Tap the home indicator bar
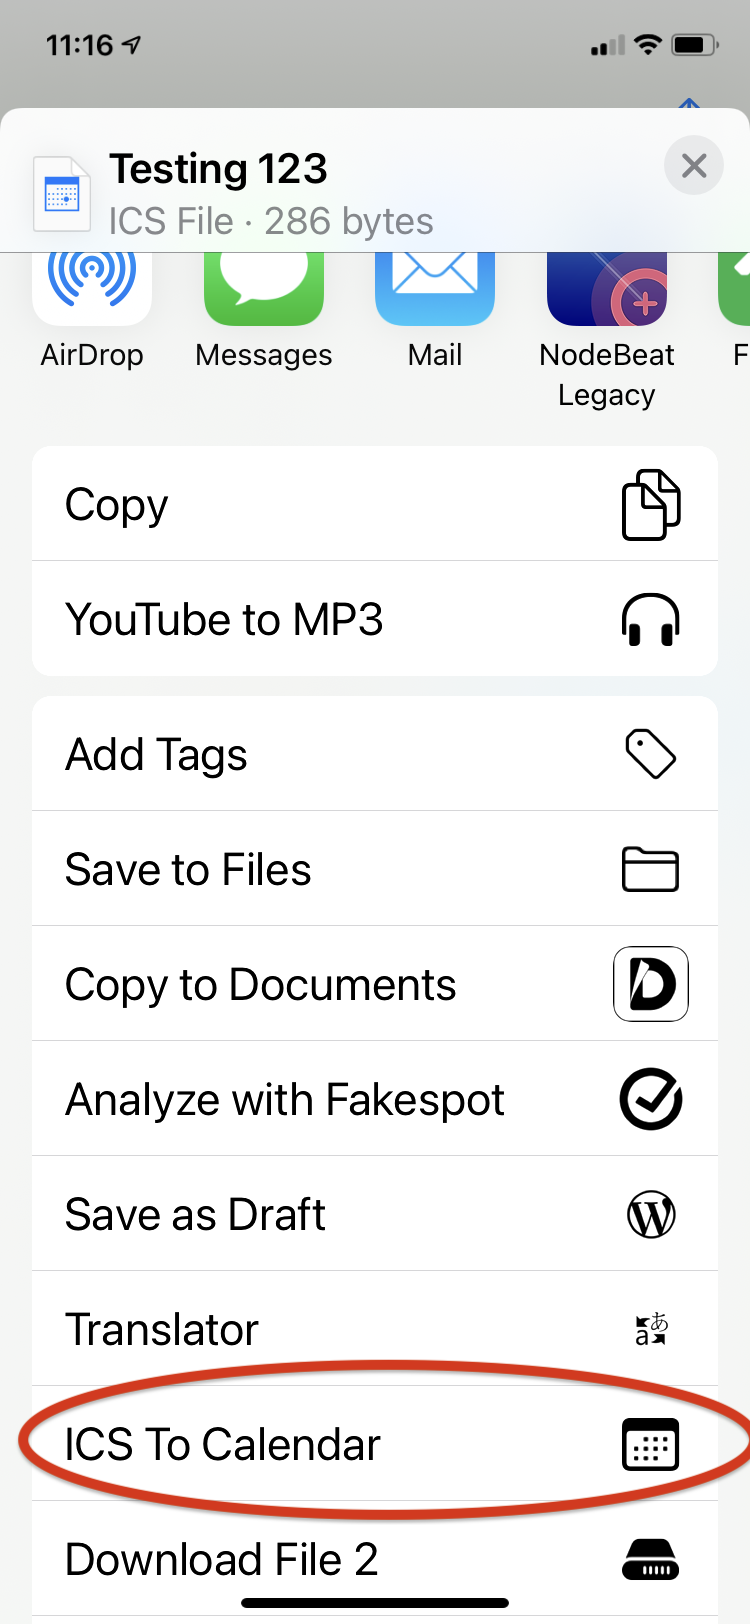Viewport: 750px width, 1624px height. (x=375, y=1603)
